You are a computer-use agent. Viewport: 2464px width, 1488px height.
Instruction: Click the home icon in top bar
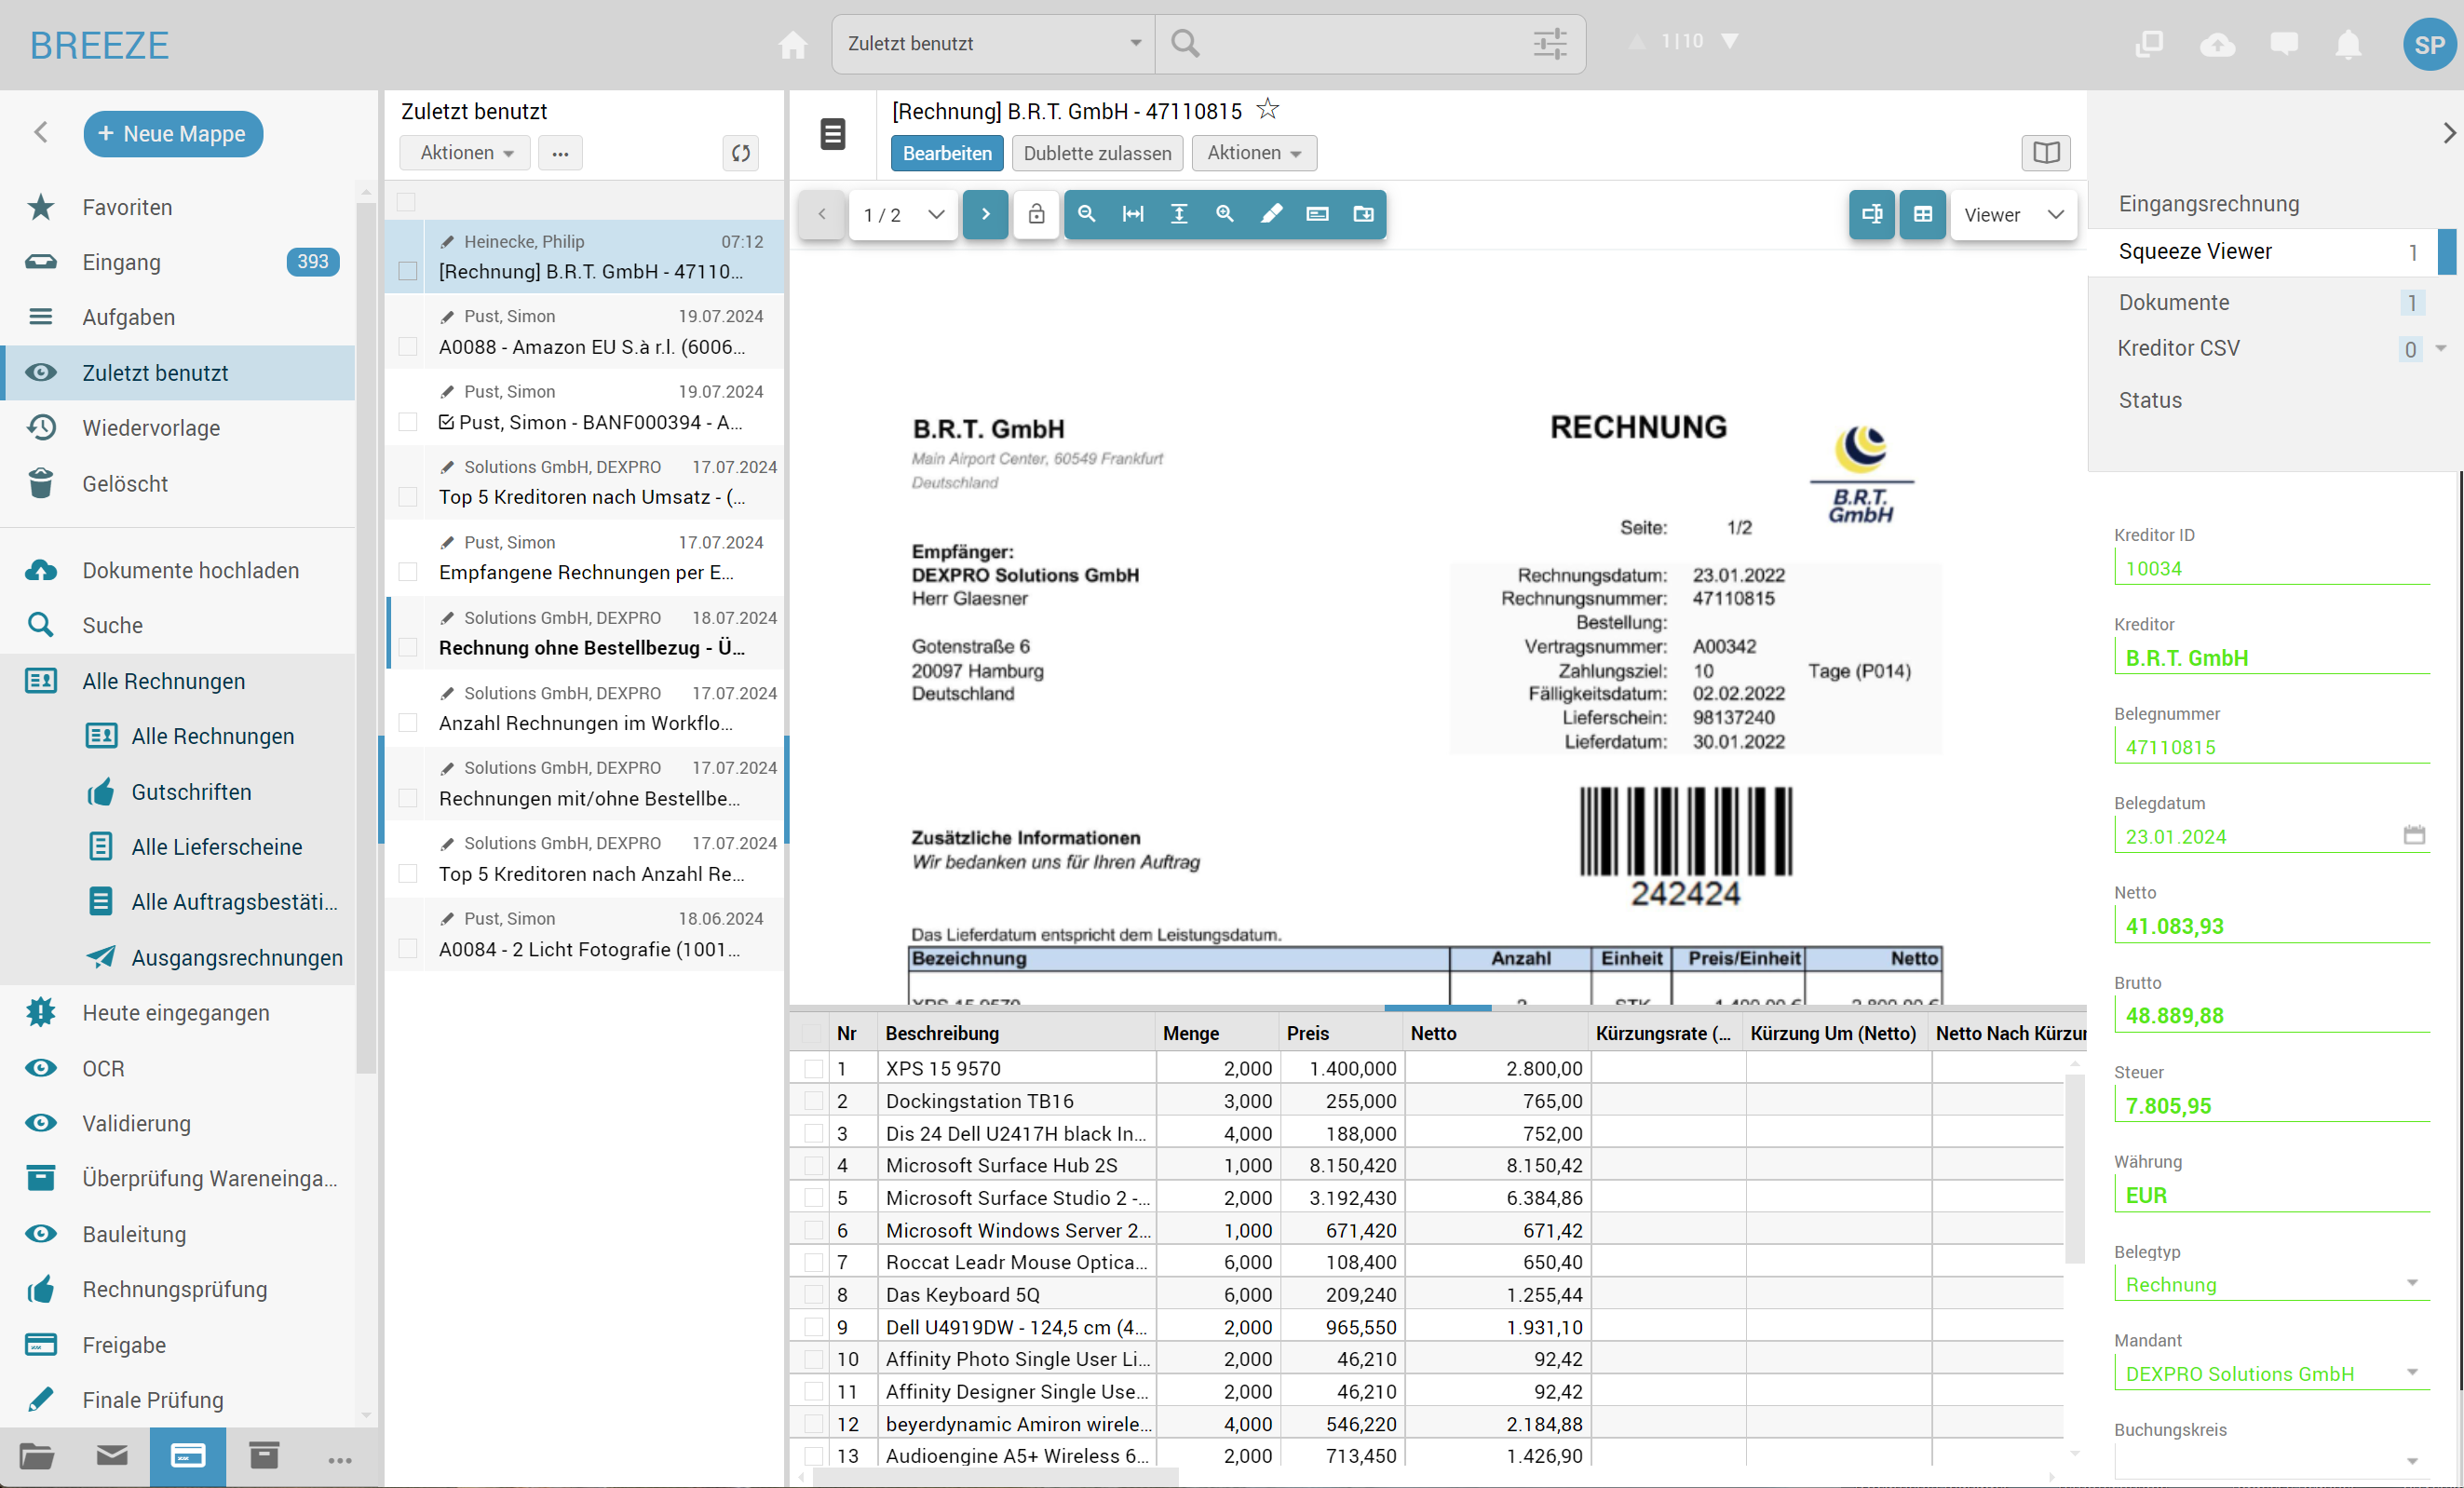coord(792,44)
